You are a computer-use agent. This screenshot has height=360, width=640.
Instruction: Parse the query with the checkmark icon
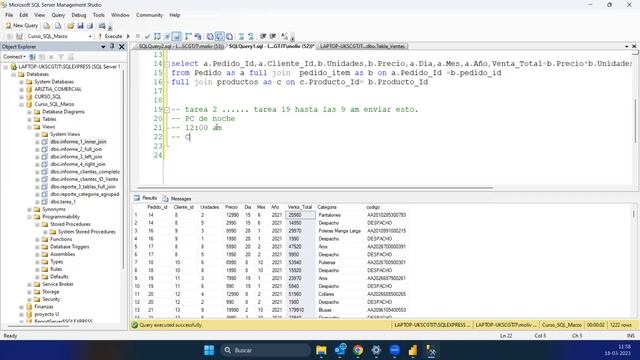coord(147,36)
